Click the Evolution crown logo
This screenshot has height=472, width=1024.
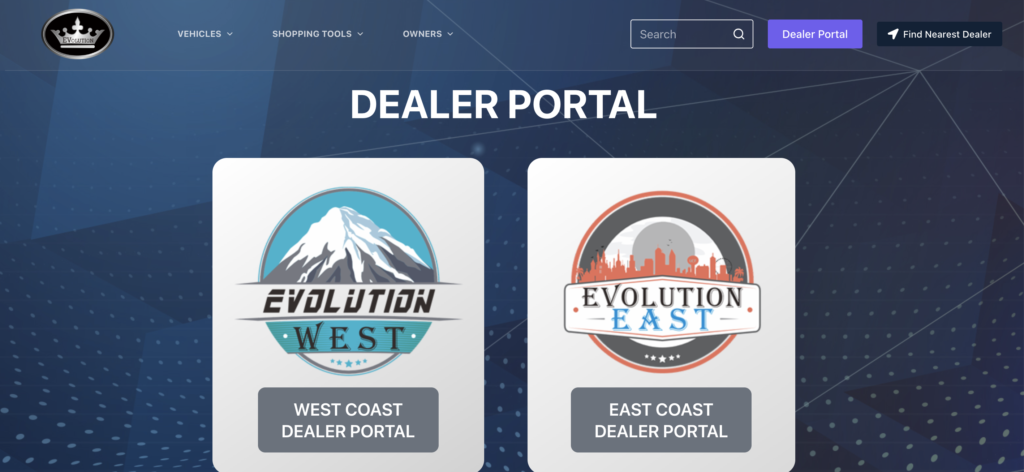pyautogui.click(x=78, y=34)
